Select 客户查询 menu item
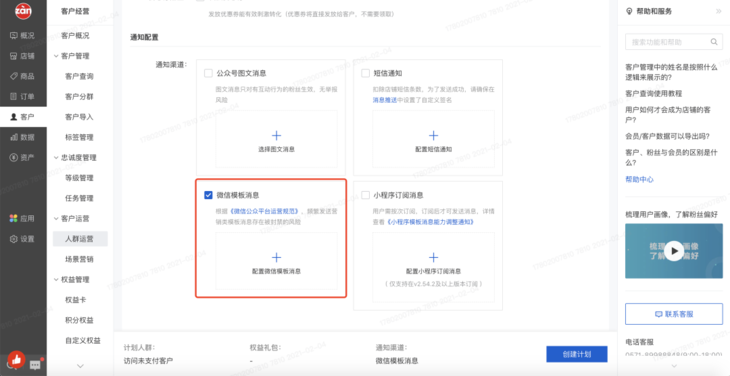This screenshot has height=376, width=730. click(x=79, y=76)
